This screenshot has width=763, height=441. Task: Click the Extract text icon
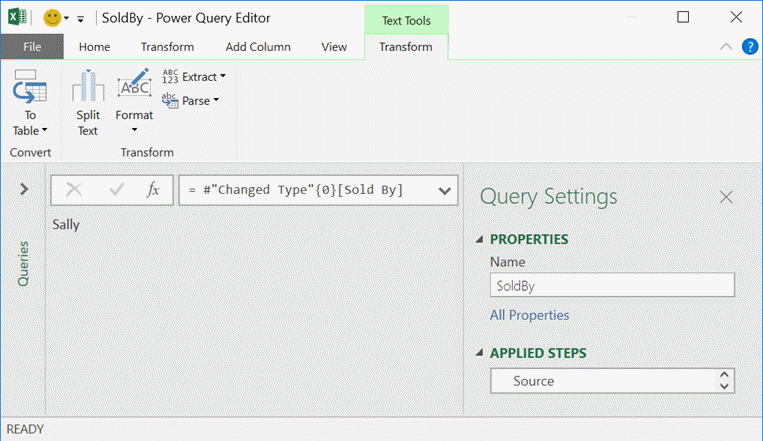point(170,76)
